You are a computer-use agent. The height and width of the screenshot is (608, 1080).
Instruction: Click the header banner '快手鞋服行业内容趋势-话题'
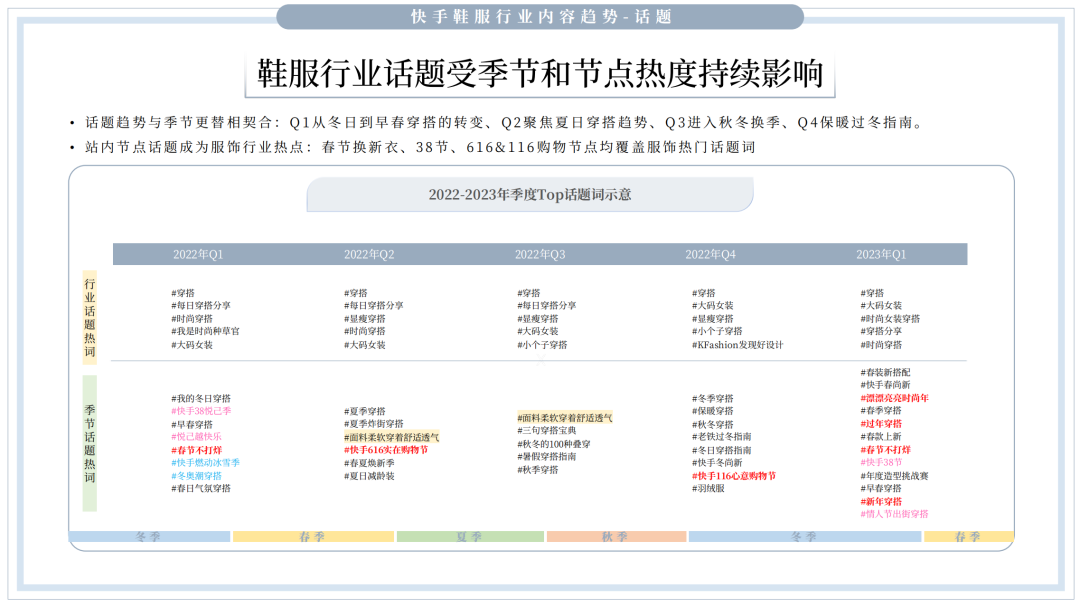pyautogui.click(x=540, y=17)
